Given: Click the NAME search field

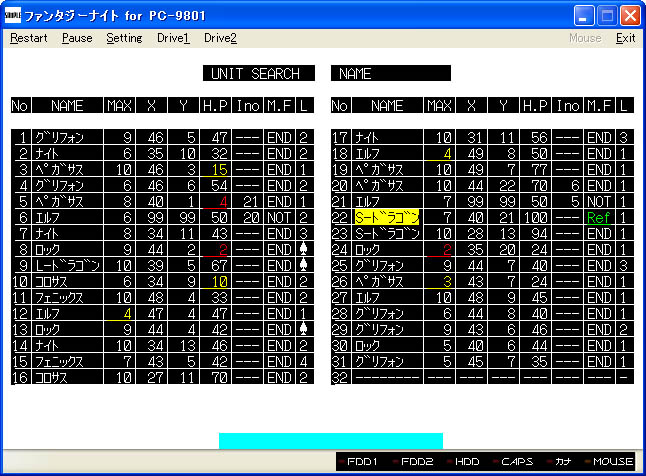Looking at the screenshot, I should coord(391,73).
